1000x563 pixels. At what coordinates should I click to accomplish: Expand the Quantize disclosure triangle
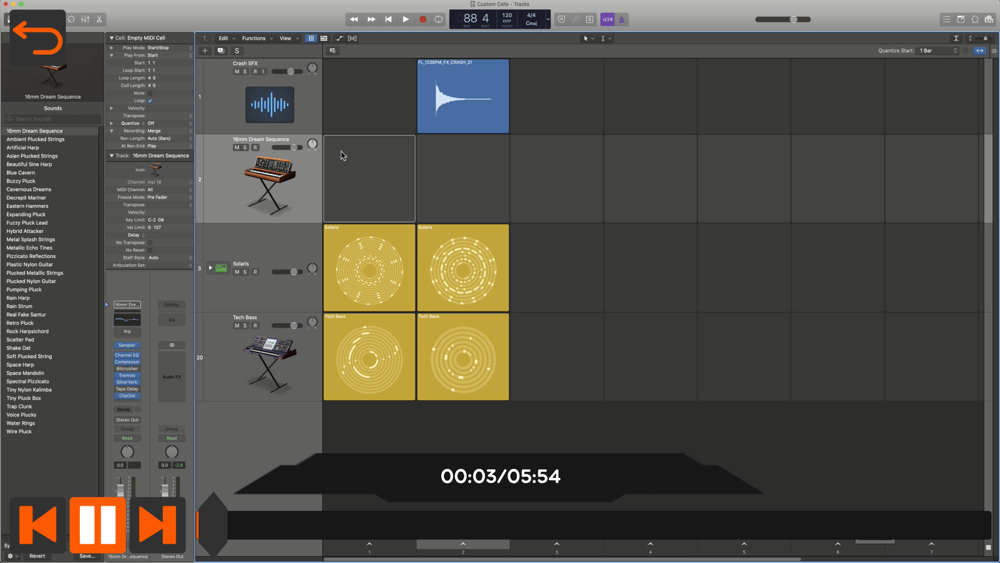[x=112, y=123]
